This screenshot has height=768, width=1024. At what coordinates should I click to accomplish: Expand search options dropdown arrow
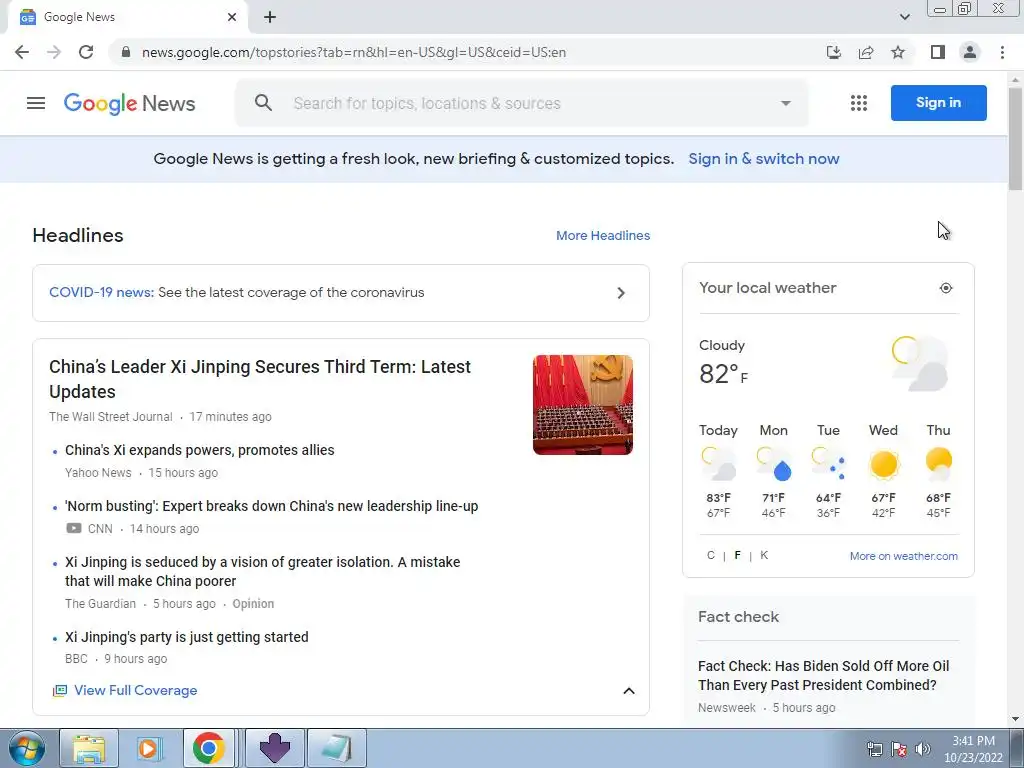(786, 103)
